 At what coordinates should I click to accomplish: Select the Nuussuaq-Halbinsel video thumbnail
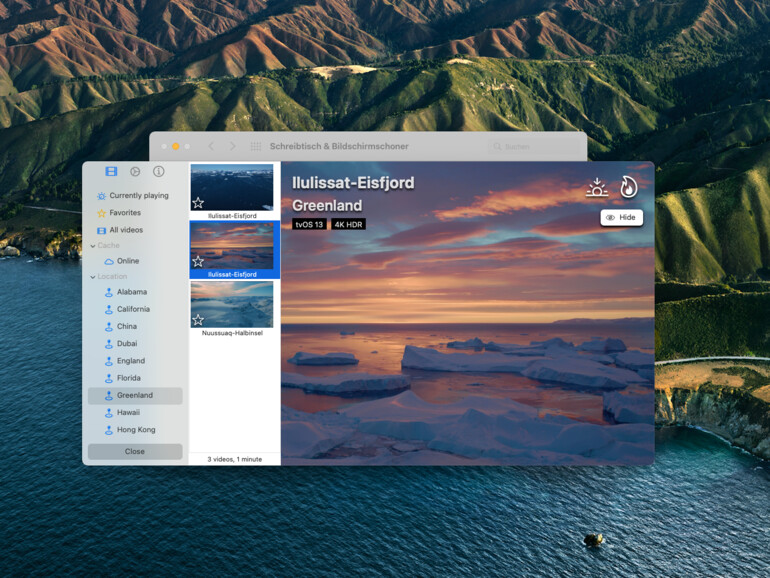pyautogui.click(x=232, y=304)
